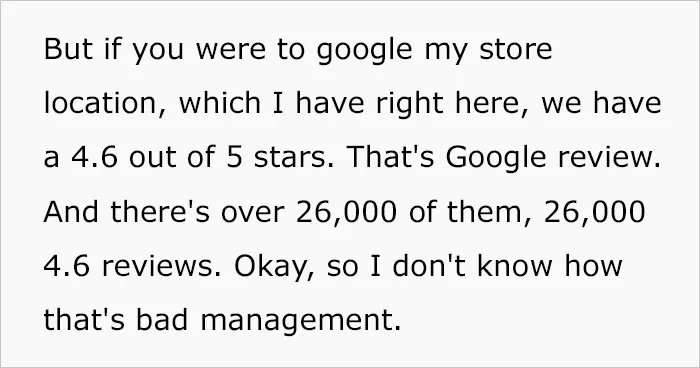Click the word "there's" after "And"

[x=160, y=211]
